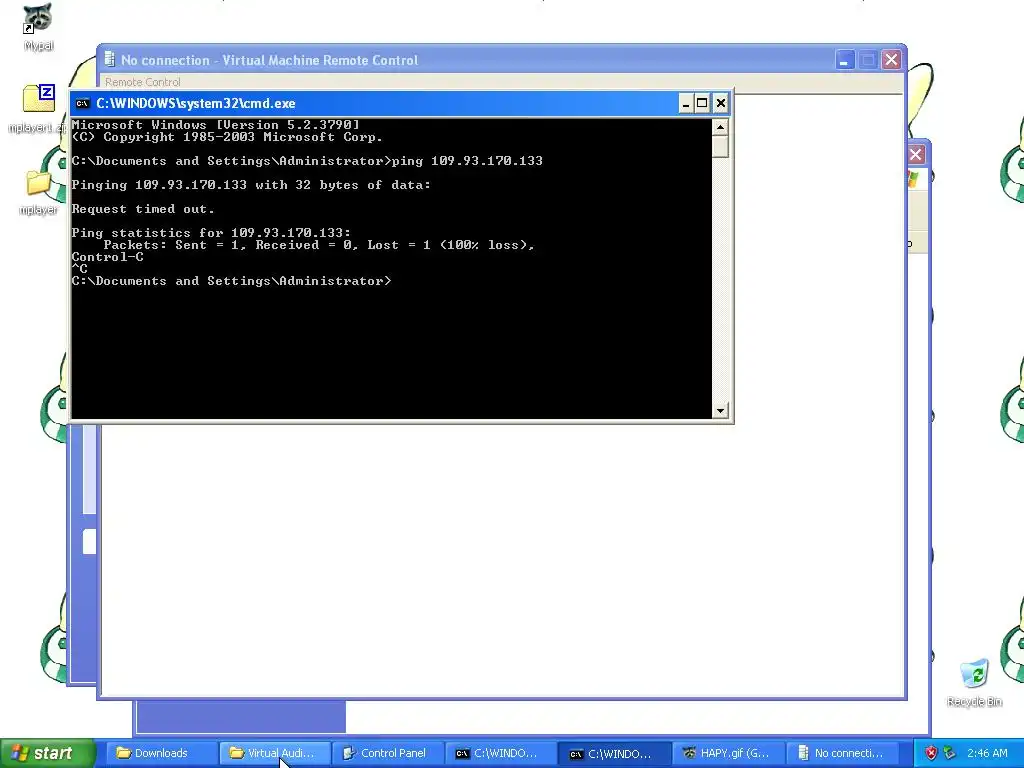Click the cmd scrollbar down arrow
Image resolution: width=1024 pixels, height=768 pixels.
click(x=720, y=410)
